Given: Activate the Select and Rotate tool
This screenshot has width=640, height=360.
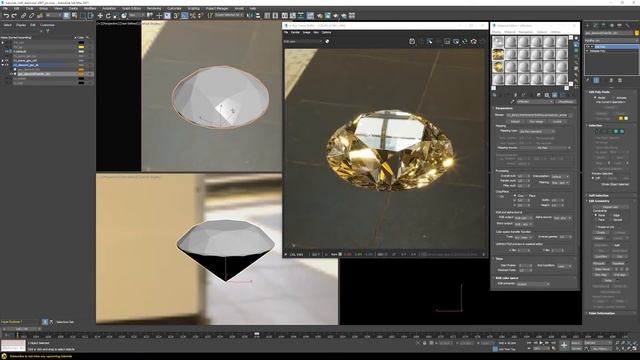Looking at the screenshot, I should pyautogui.click(x=108, y=16).
